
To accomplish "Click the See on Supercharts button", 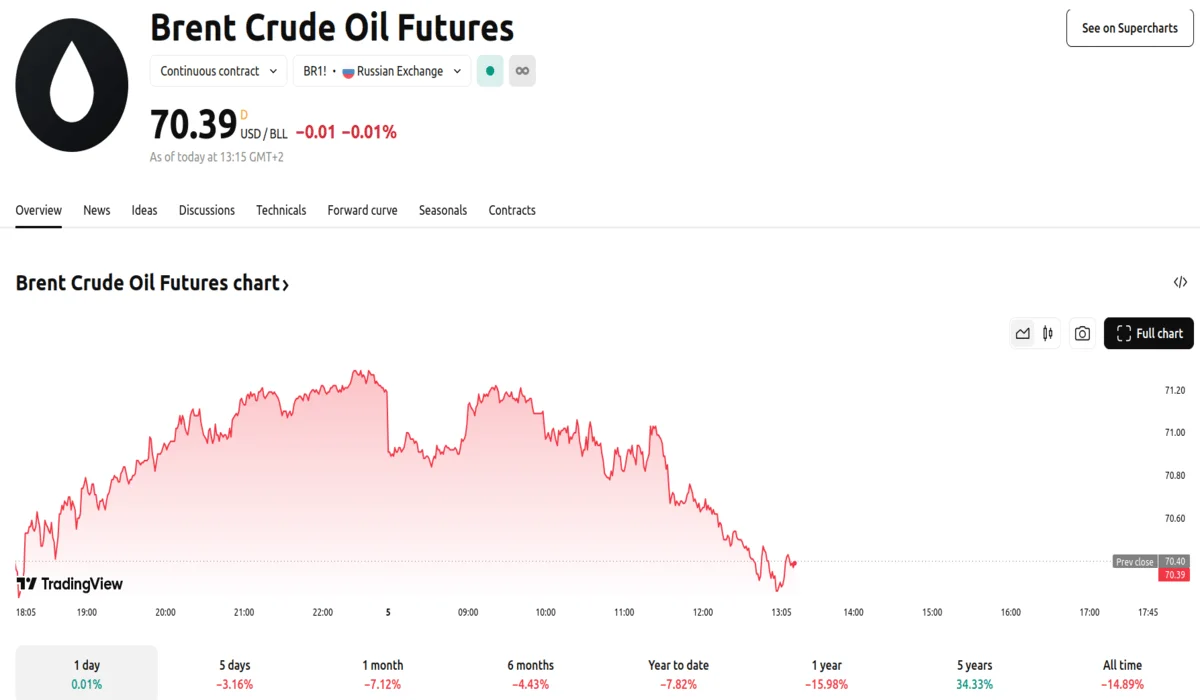I will tap(1130, 28).
